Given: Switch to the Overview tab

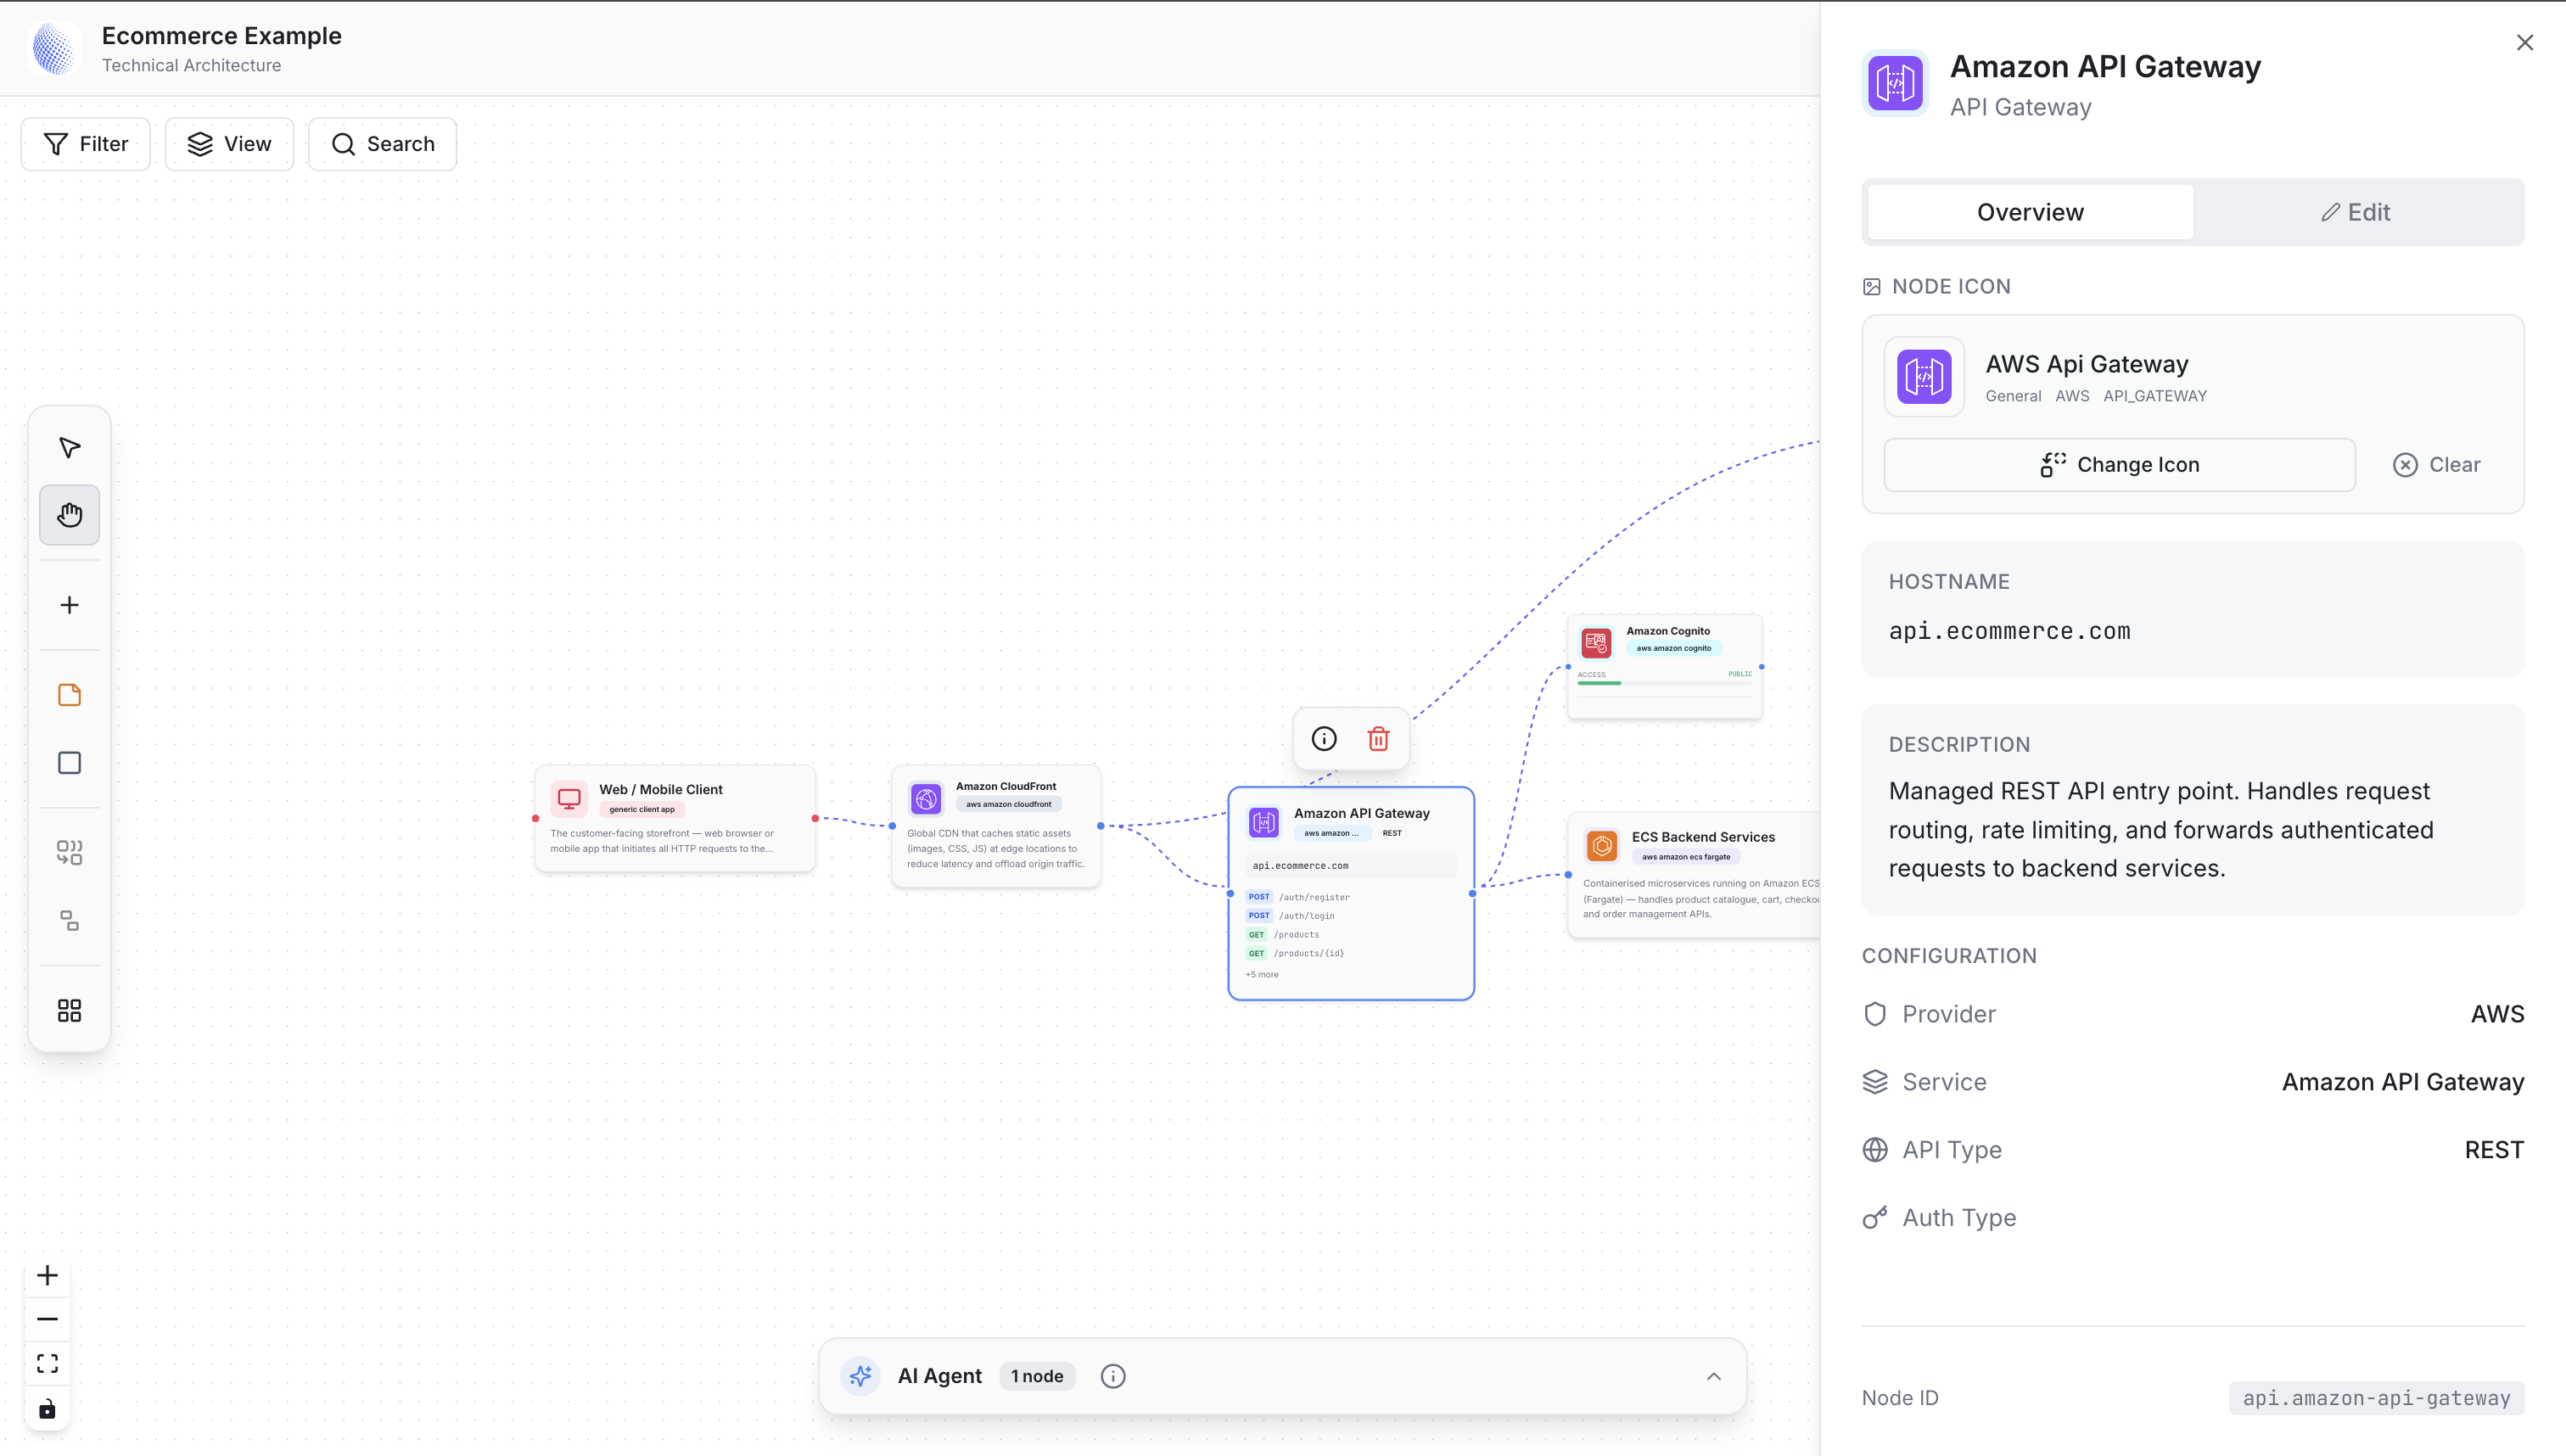Looking at the screenshot, I should pyautogui.click(x=2030, y=212).
